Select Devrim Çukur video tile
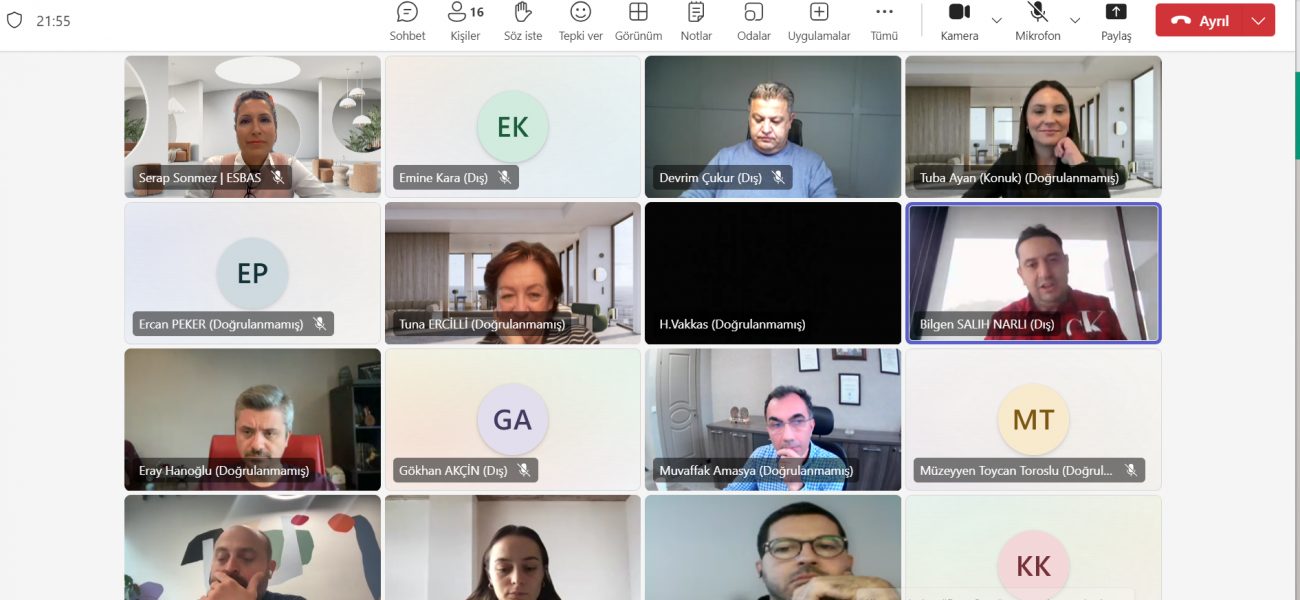Screen dimensions: 1300x600 pos(773,126)
